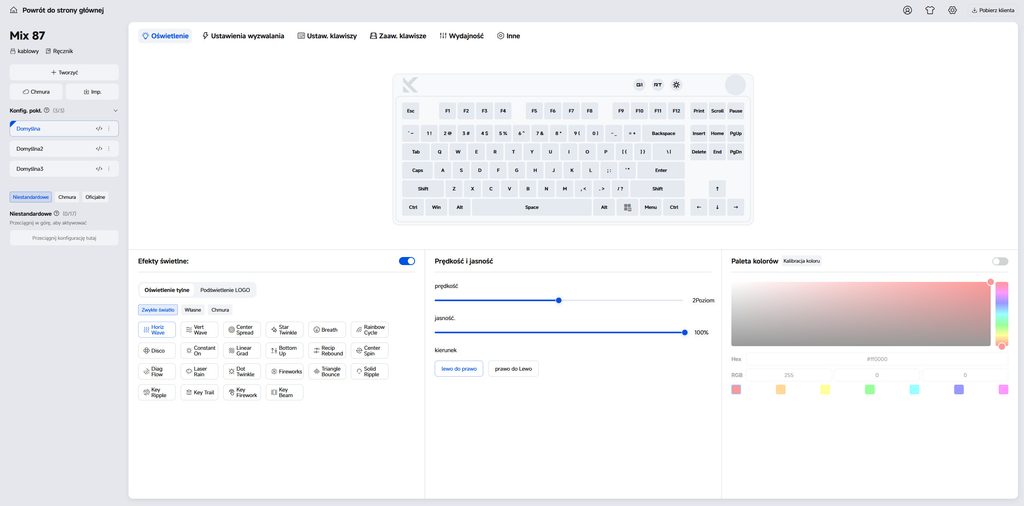Image resolution: width=1024 pixels, height=506 pixels.
Task: Select the Key Beam effect
Action: (284, 392)
